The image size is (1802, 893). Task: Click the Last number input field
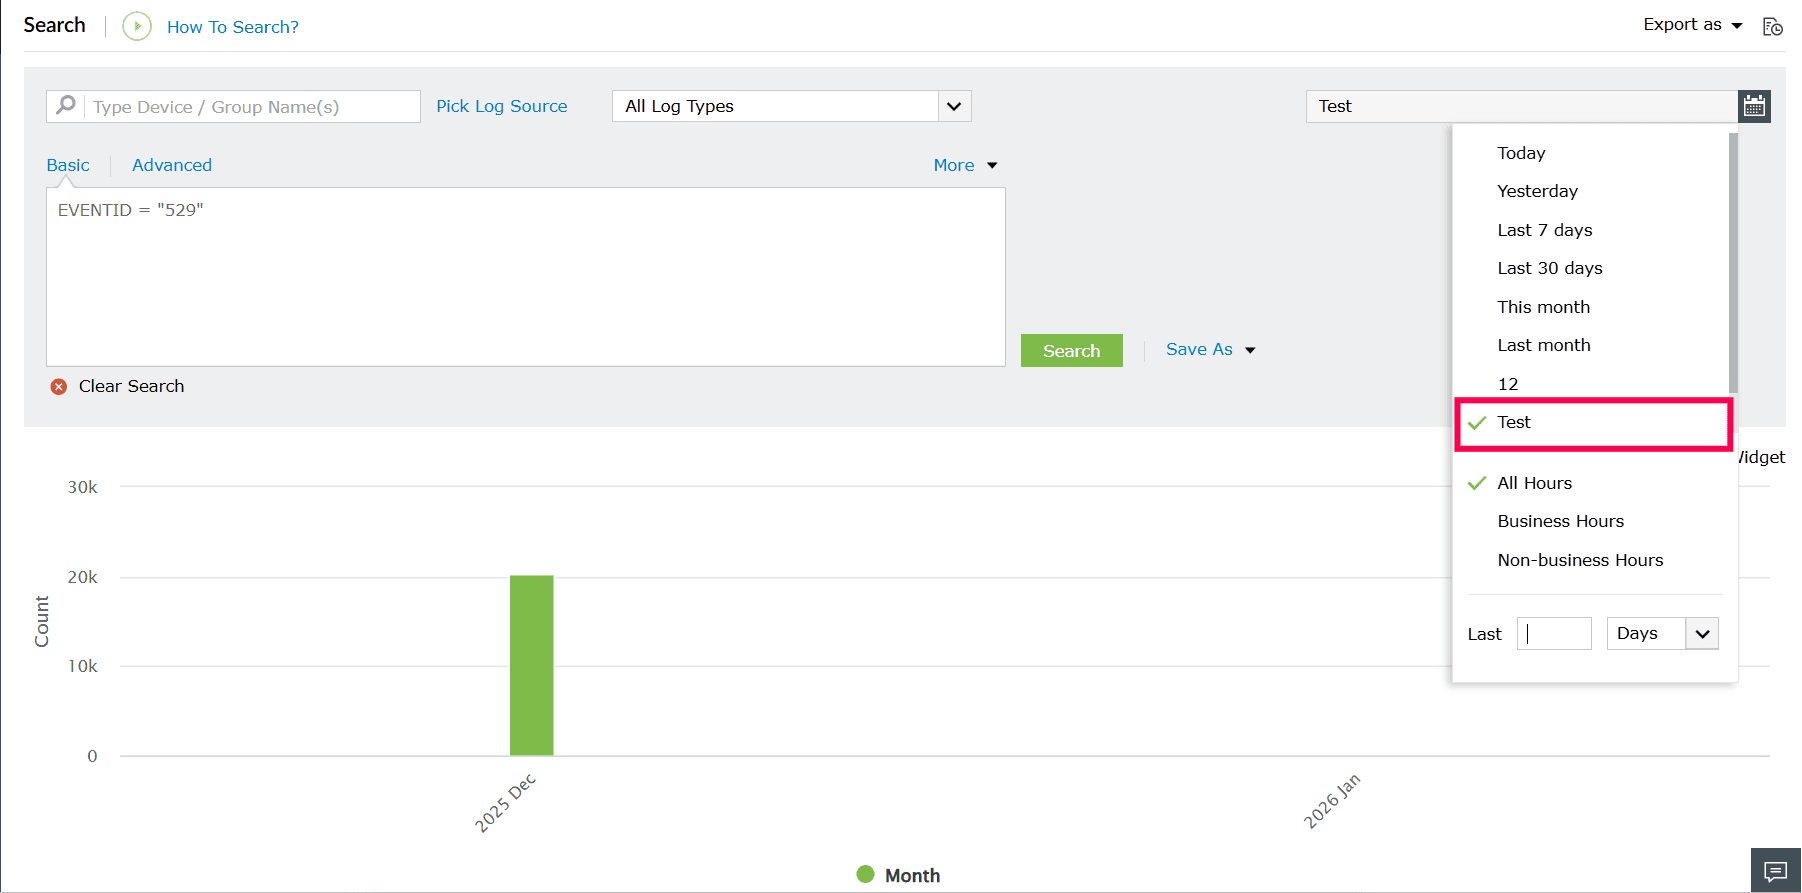1554,634
